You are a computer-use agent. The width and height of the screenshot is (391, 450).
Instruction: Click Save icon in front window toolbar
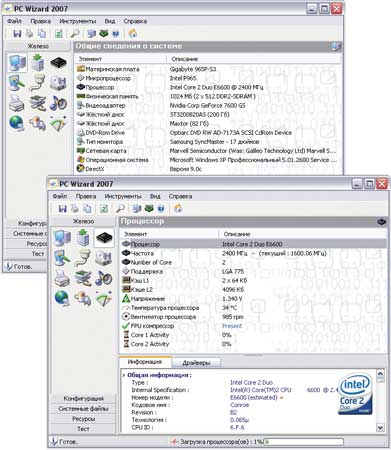pyautogui.click(x=62, y=209)
